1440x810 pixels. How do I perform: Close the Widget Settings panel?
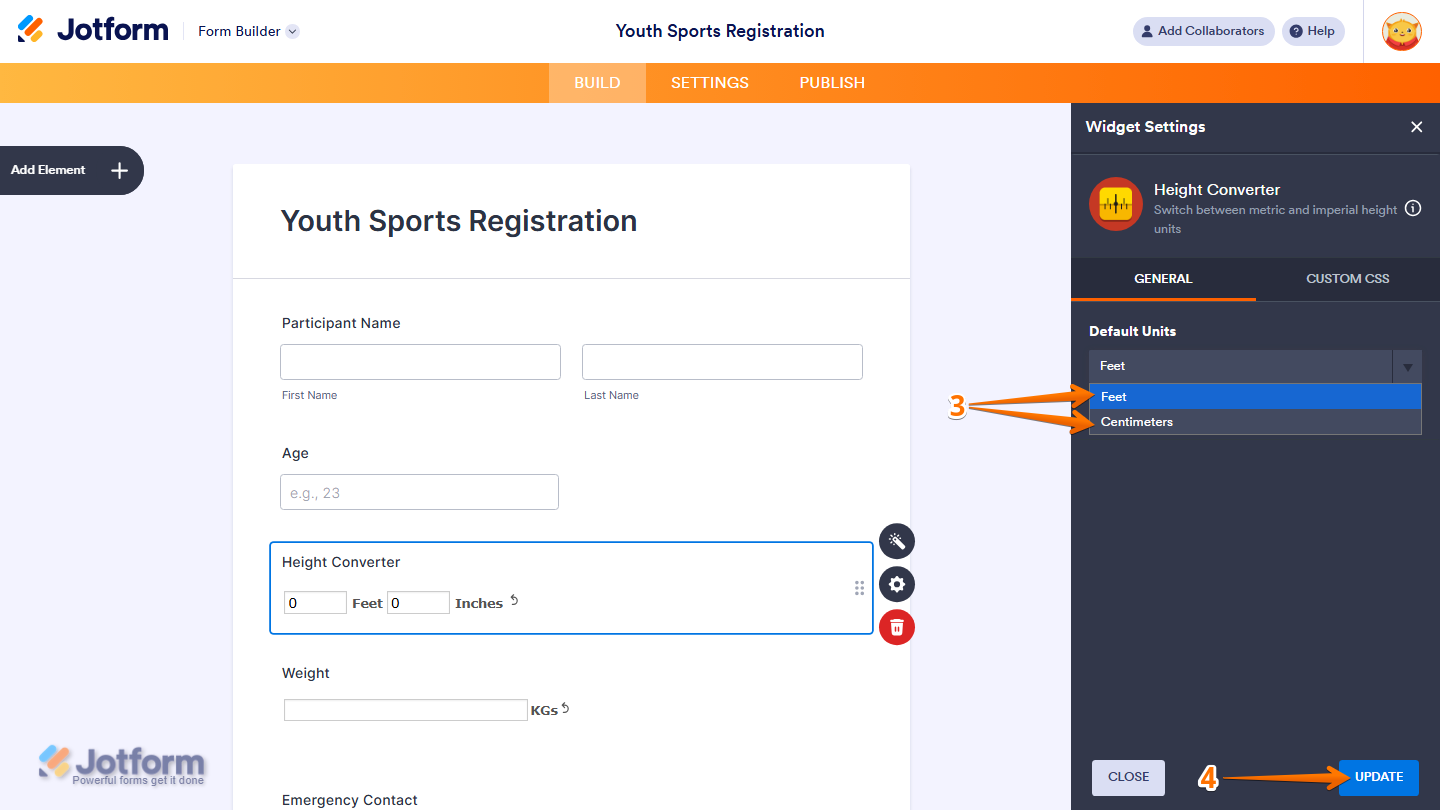1416,127
